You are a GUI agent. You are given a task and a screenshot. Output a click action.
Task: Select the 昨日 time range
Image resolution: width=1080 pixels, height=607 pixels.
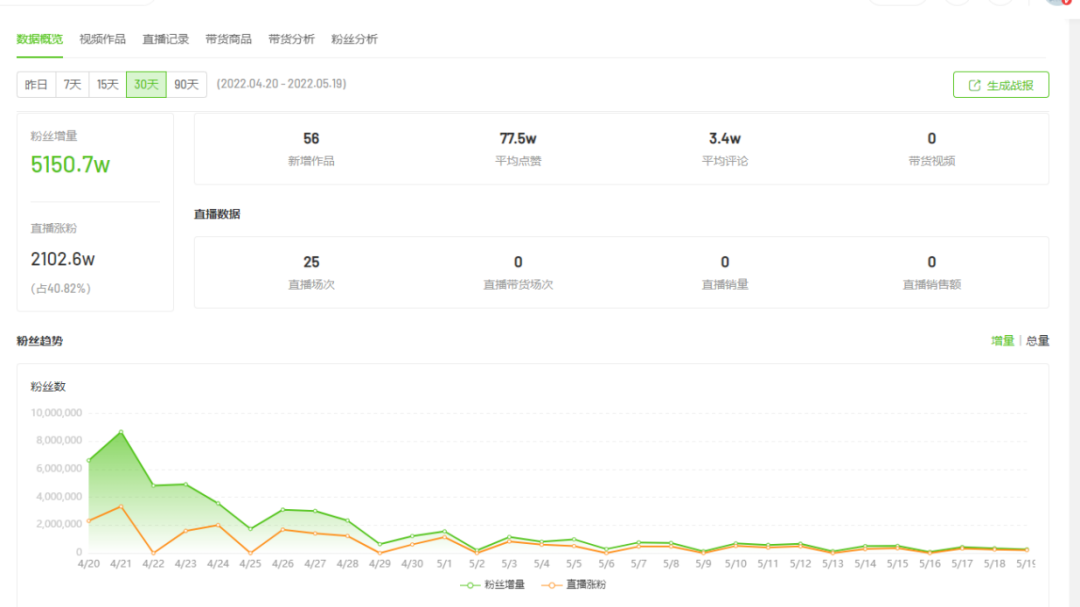(x=36, y=85)
